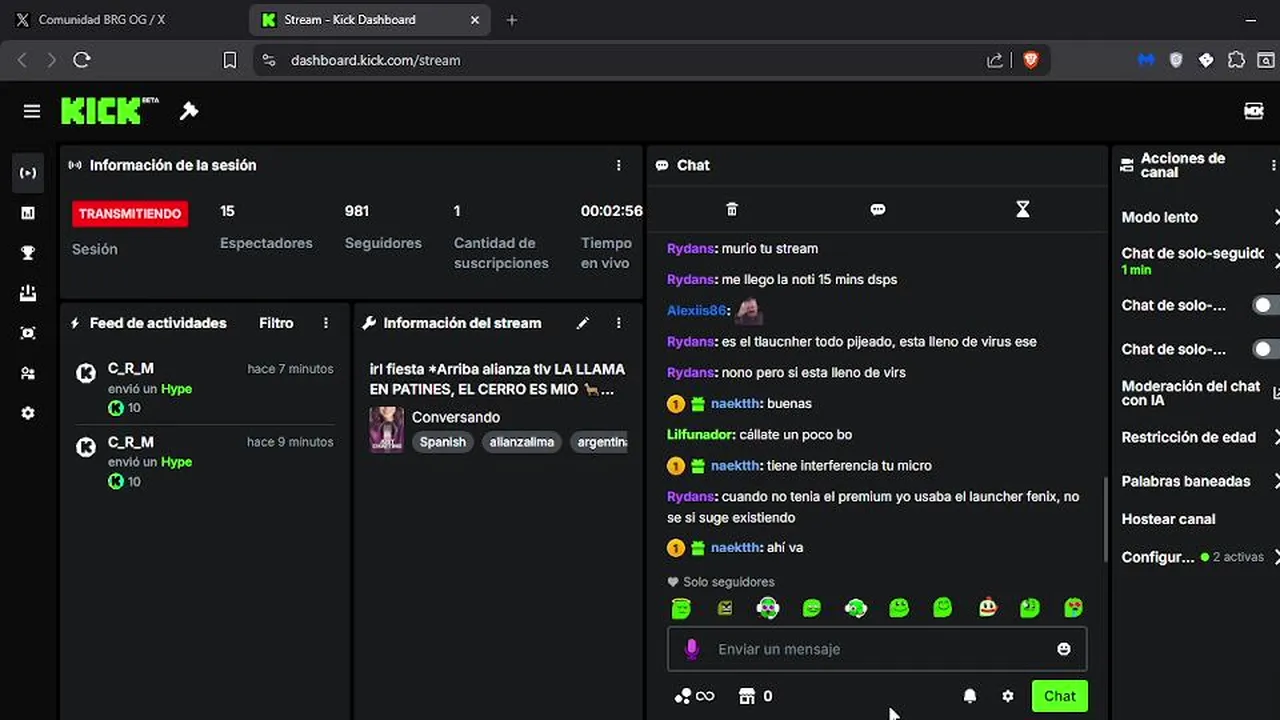The image size is (1280, 720).
Task: Toggle the second Chat de solo switch
Action: tap(1266, 349)
